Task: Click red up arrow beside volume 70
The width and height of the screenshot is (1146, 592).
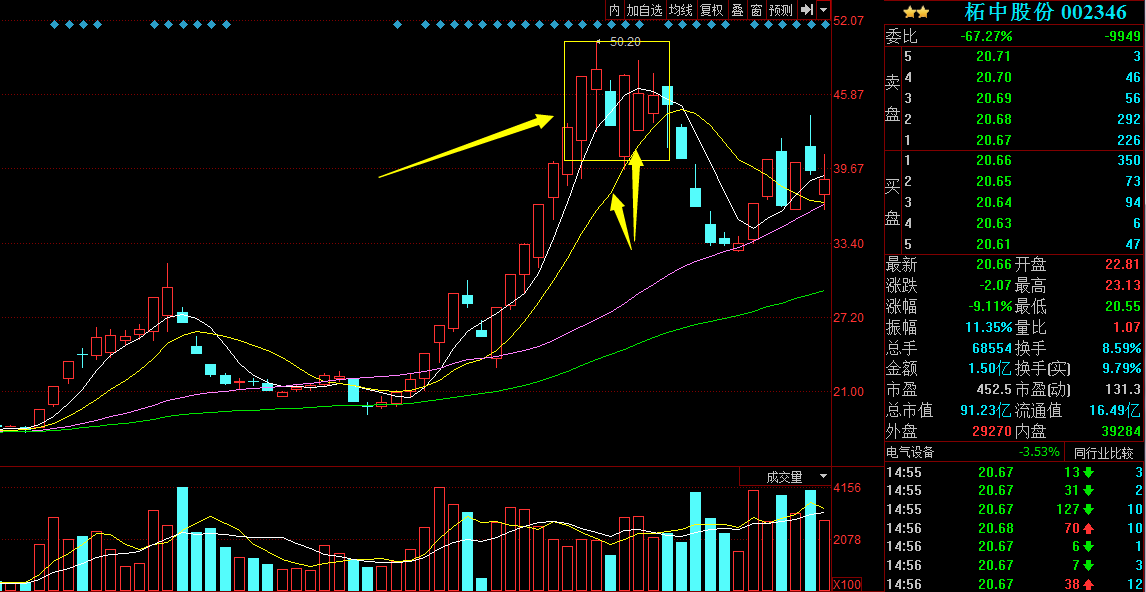Action: point(1085,528)
